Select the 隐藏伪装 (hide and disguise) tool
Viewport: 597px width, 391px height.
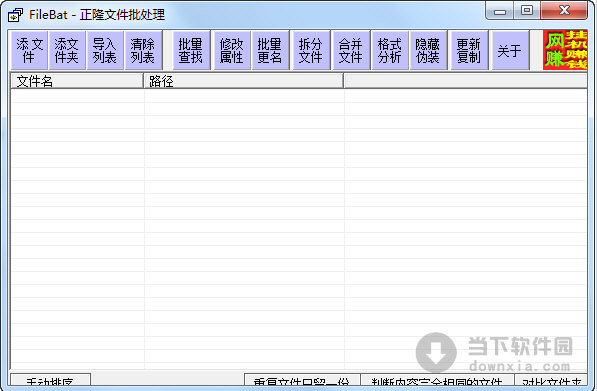(428, 50)
